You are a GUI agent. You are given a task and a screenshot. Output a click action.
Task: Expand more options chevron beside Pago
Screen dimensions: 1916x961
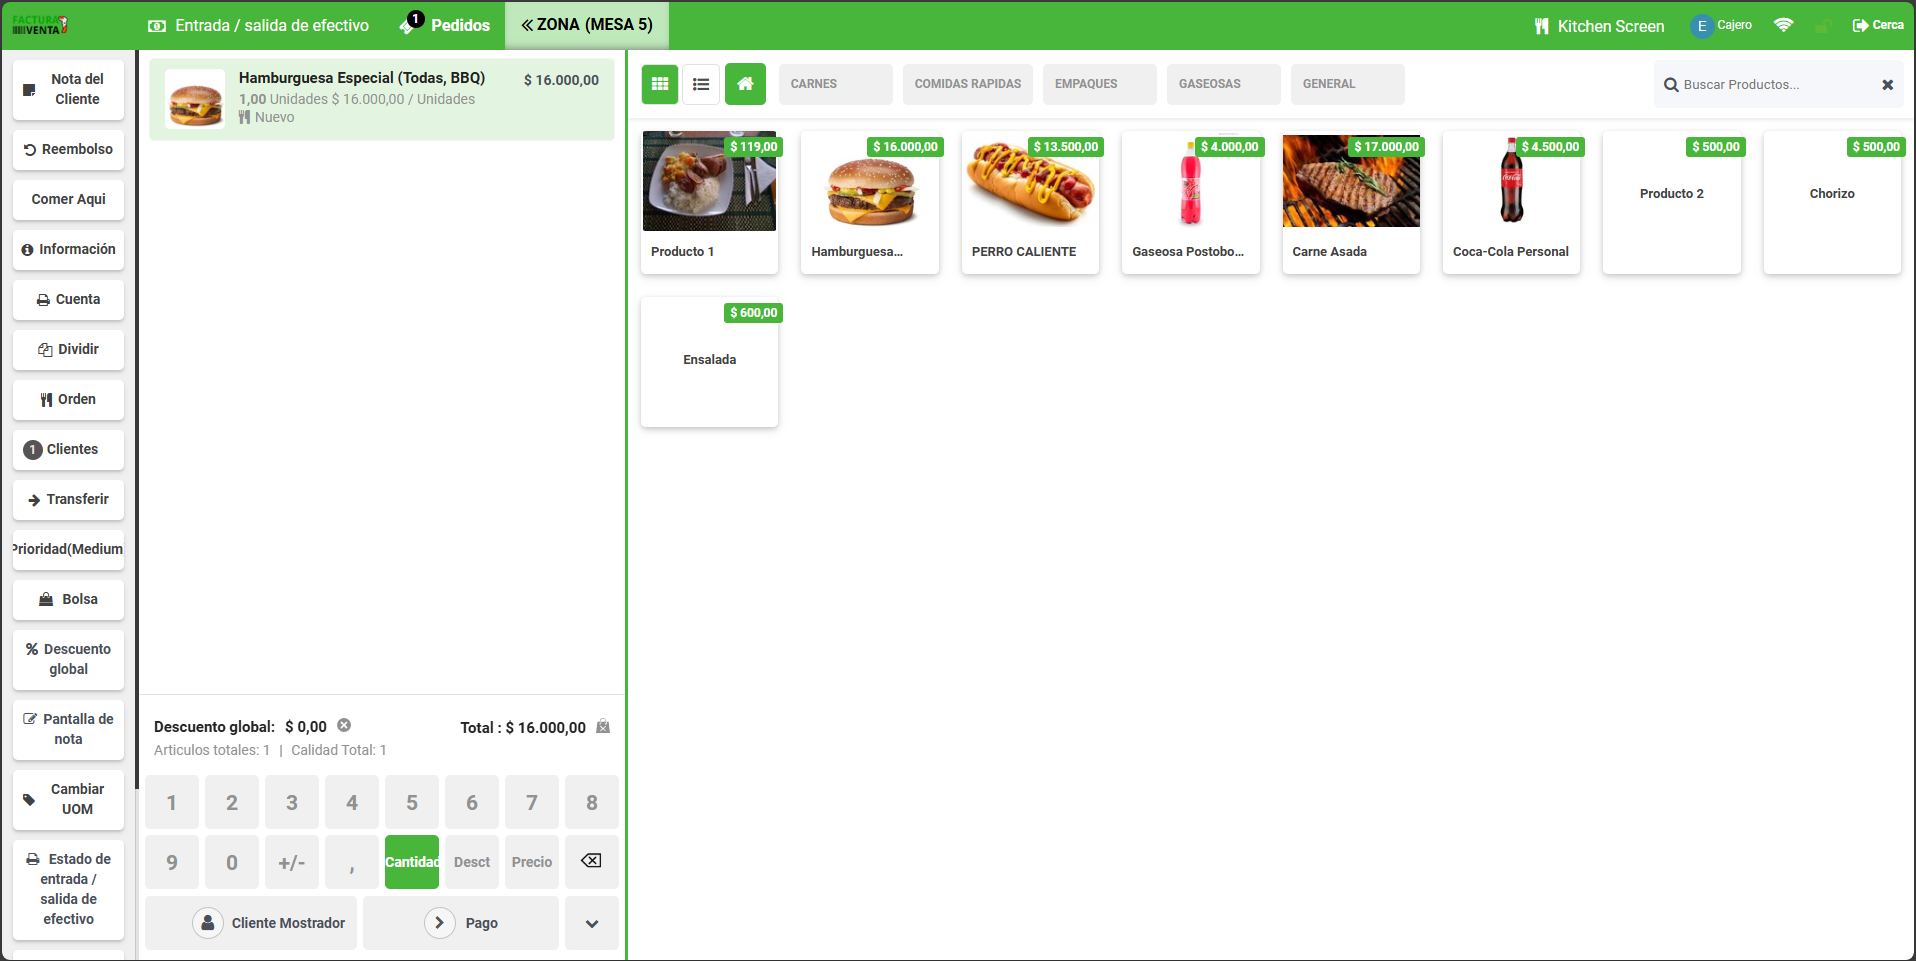[591, 923]
